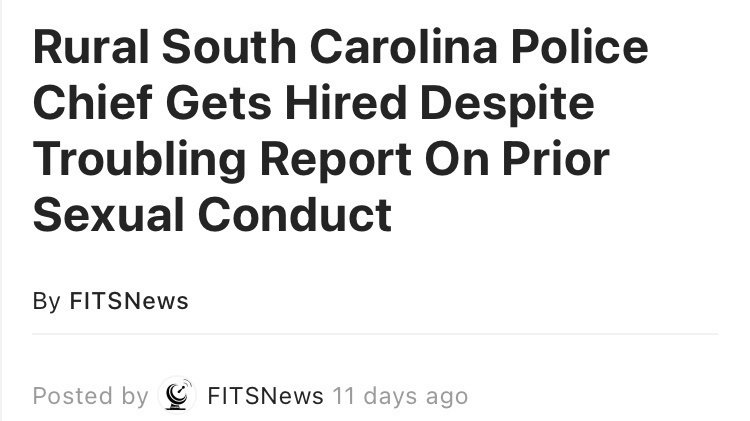Click the word 'Despite' in the headline
The image size is (750, 421).
[x=507, y=103]
